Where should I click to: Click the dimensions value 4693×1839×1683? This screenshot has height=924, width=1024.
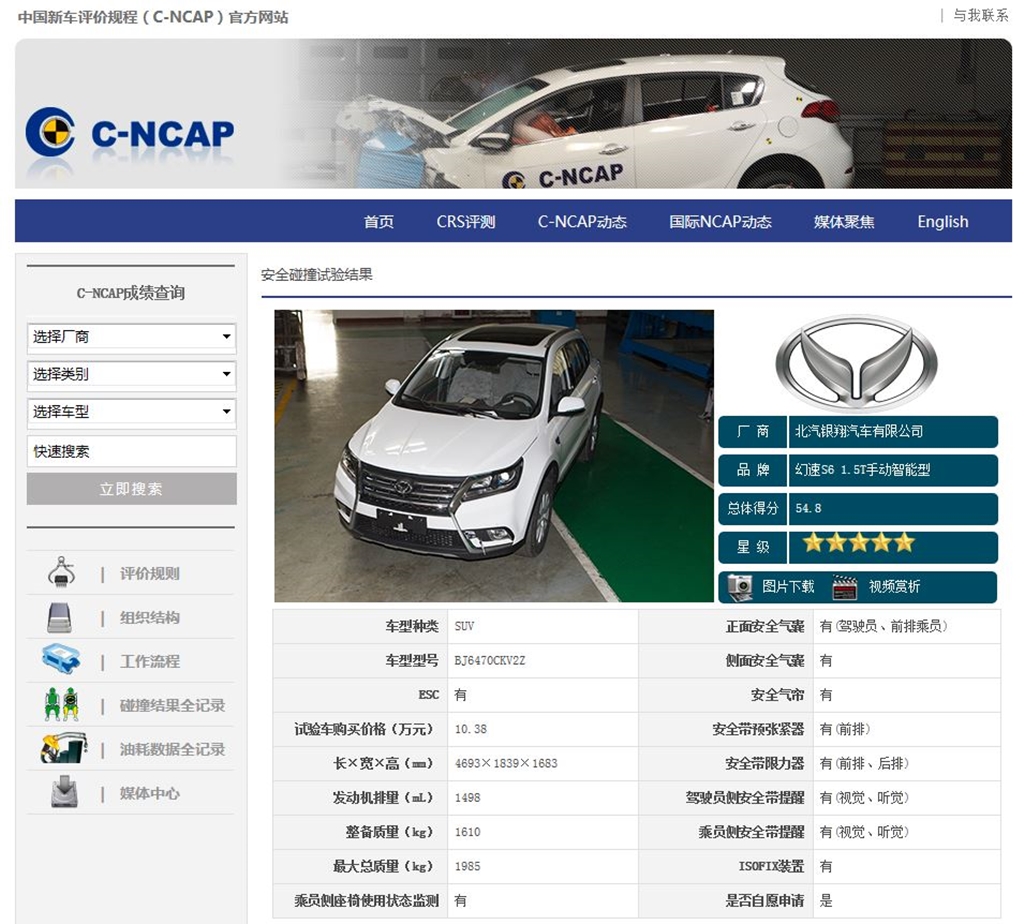point(506,763)
